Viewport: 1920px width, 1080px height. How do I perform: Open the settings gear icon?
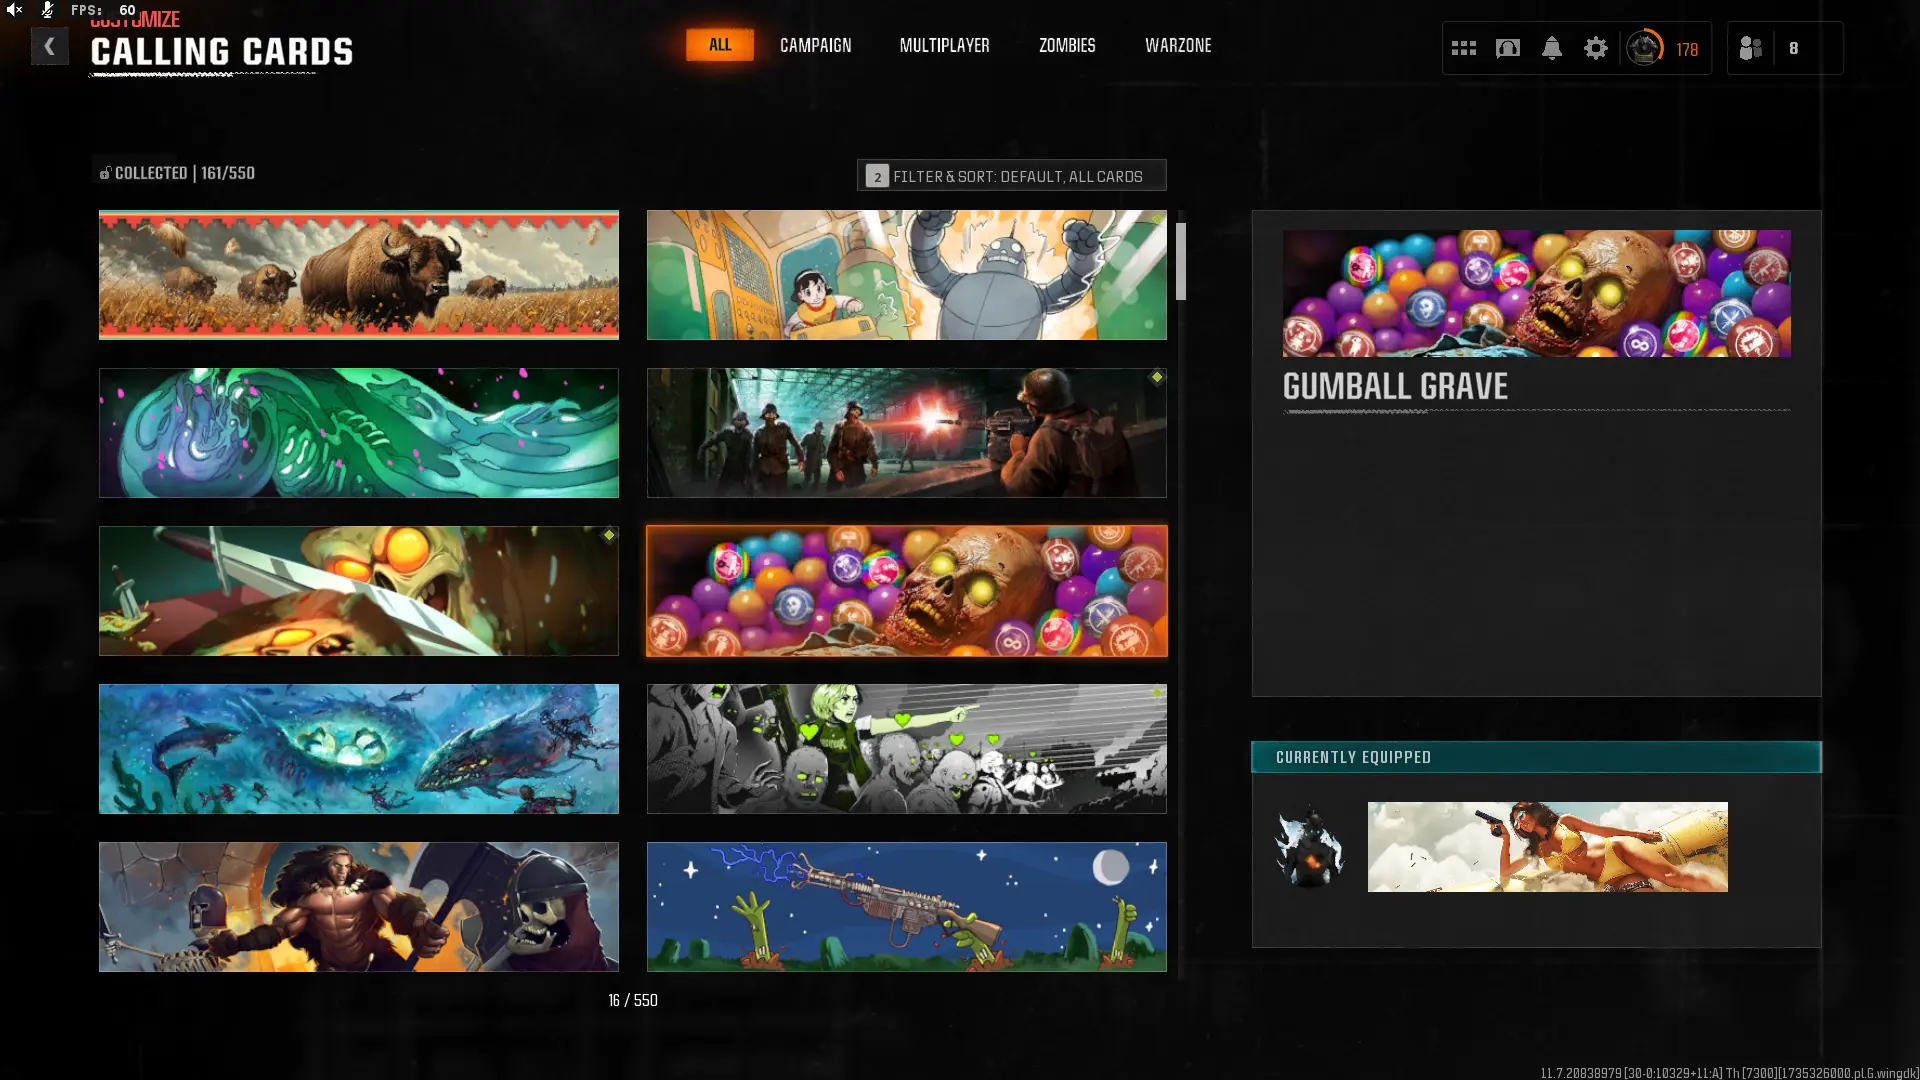coord(1595,48)
